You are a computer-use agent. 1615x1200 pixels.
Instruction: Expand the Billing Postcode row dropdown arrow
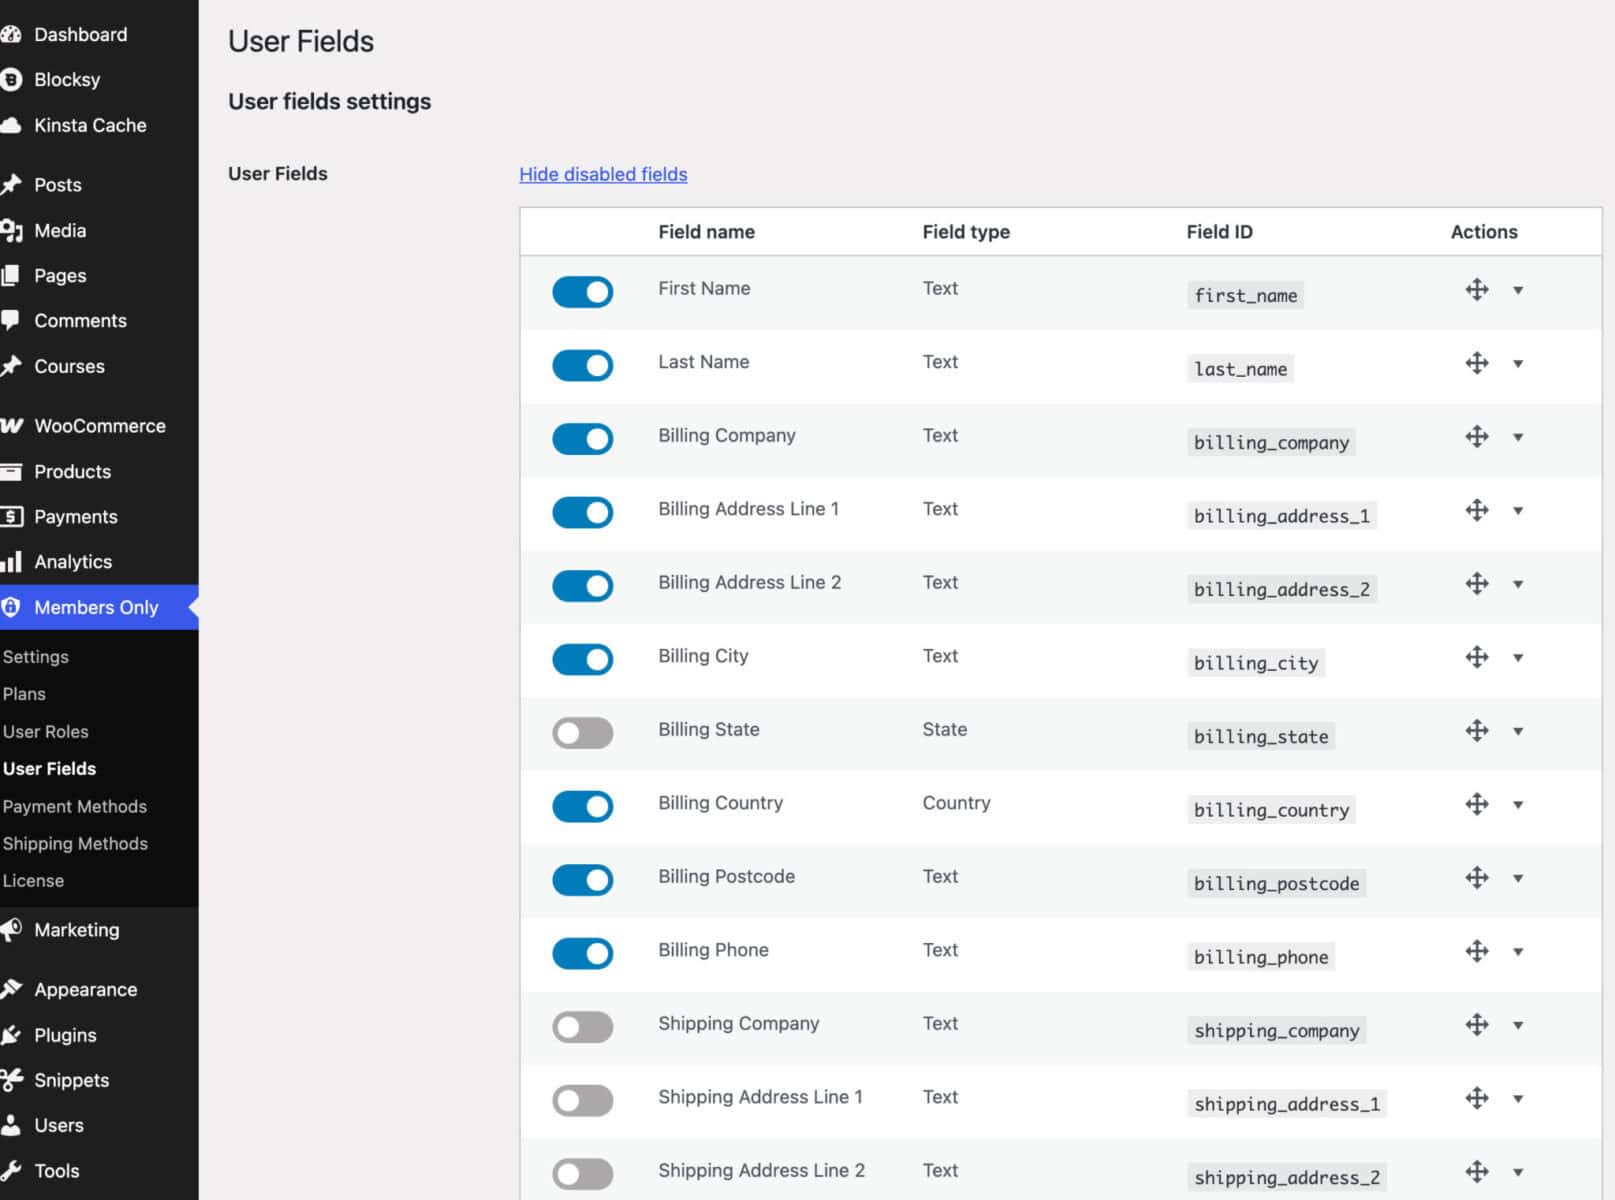click(x=1517, y=879)
